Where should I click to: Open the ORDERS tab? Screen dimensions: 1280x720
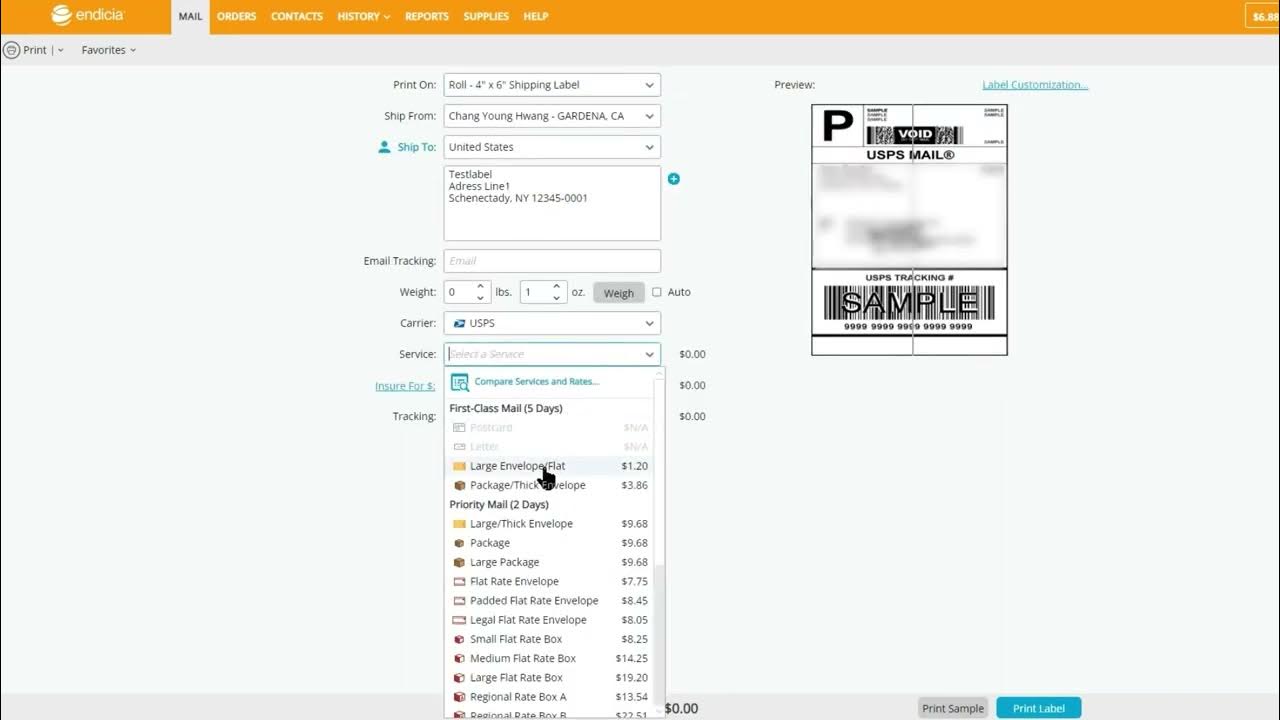tap(236, 16)
